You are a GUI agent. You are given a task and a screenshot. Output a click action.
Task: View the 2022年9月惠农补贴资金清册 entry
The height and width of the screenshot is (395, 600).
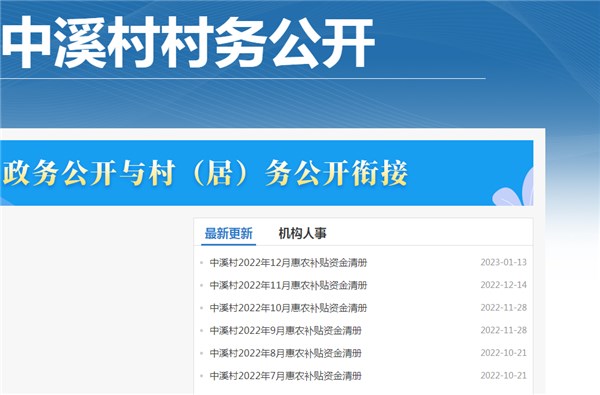point(285,330)
